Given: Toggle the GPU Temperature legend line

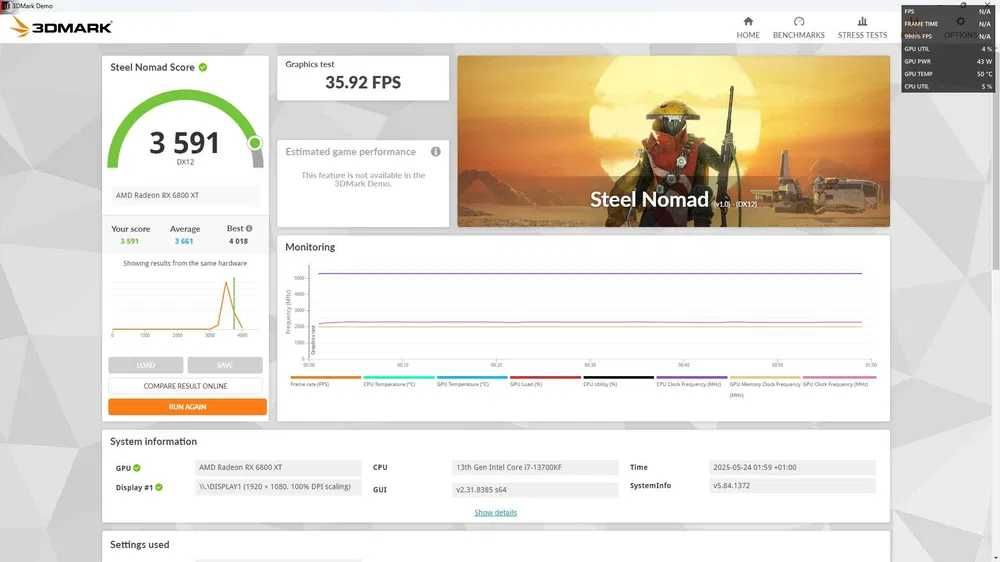Looking at the screenshot, I should coord(471,381).
